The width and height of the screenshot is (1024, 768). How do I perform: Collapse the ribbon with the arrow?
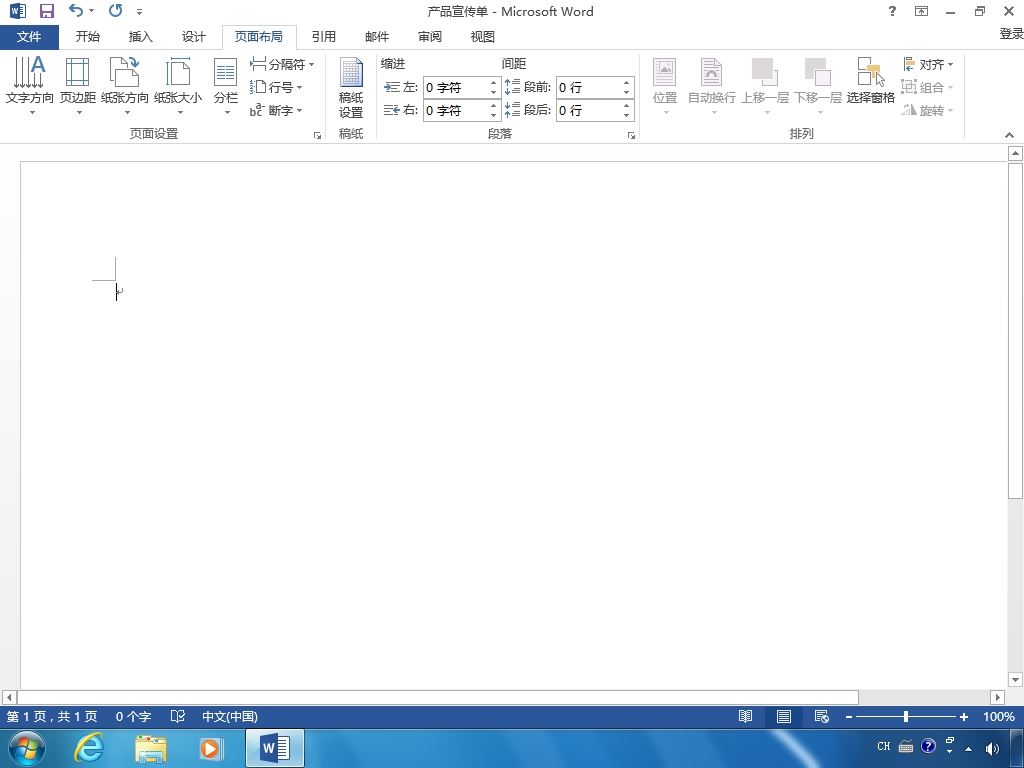[x=1010, y=135]
